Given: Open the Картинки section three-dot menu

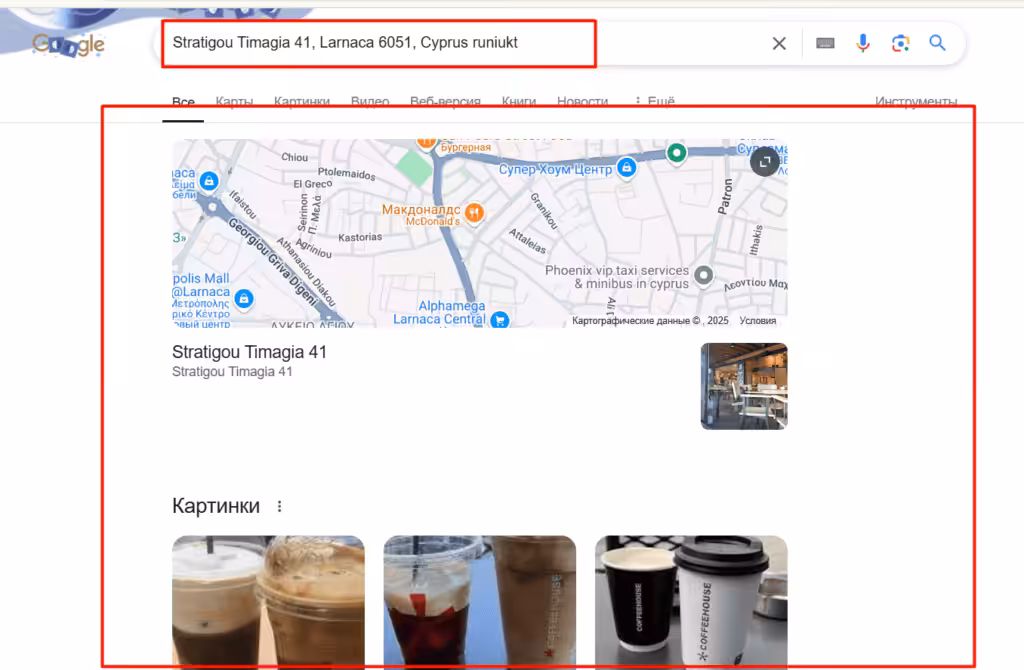Looking at the screenshot, I should click(x=280, y=506).
